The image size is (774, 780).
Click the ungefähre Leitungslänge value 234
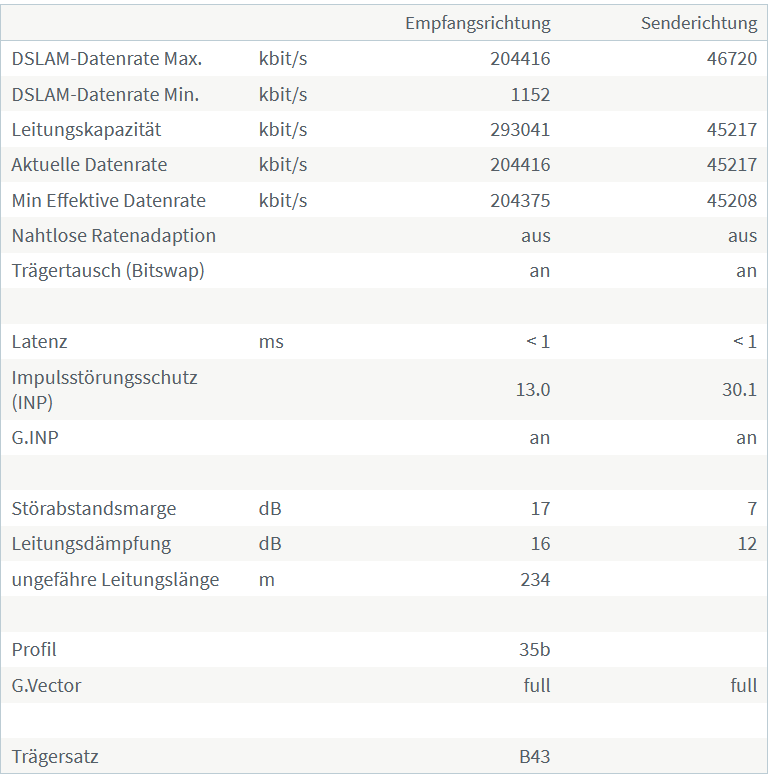coord(535,580)
